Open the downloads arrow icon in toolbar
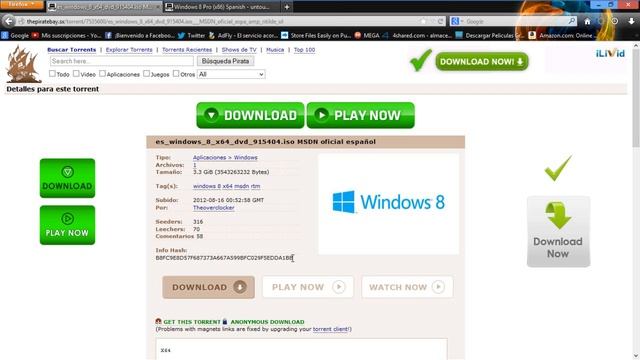The height and width of the screenshot is (360, 640). pos(631,21)
